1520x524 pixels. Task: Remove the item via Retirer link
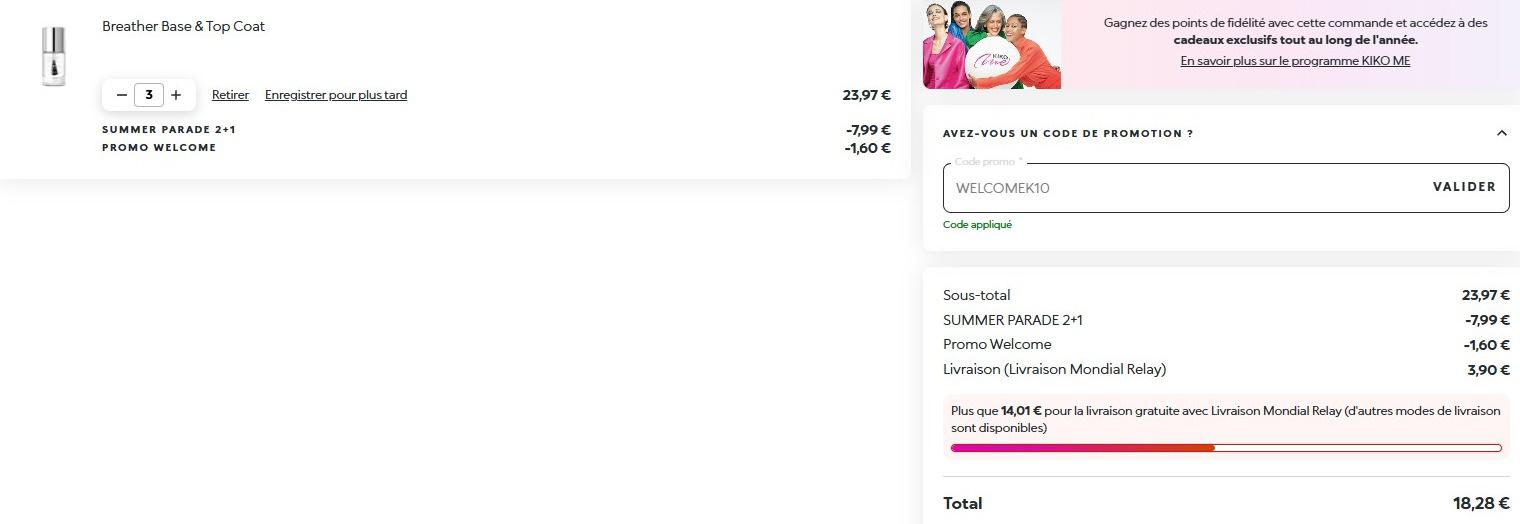pos(230,95)
